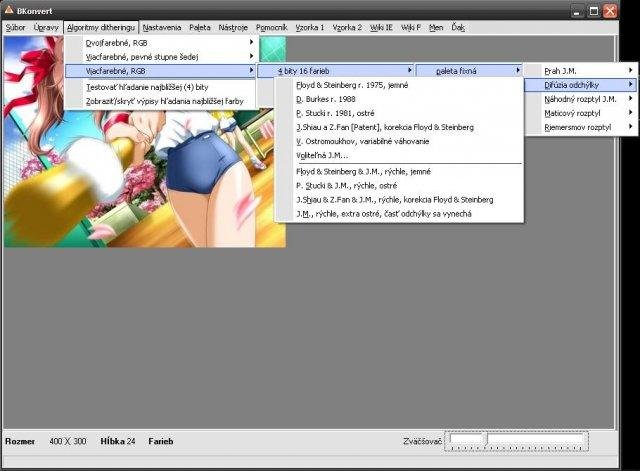Choose J.Shiau & Z.Fan & J.M., rýchle
Screen dimensions: 640x471
[399, 200]
